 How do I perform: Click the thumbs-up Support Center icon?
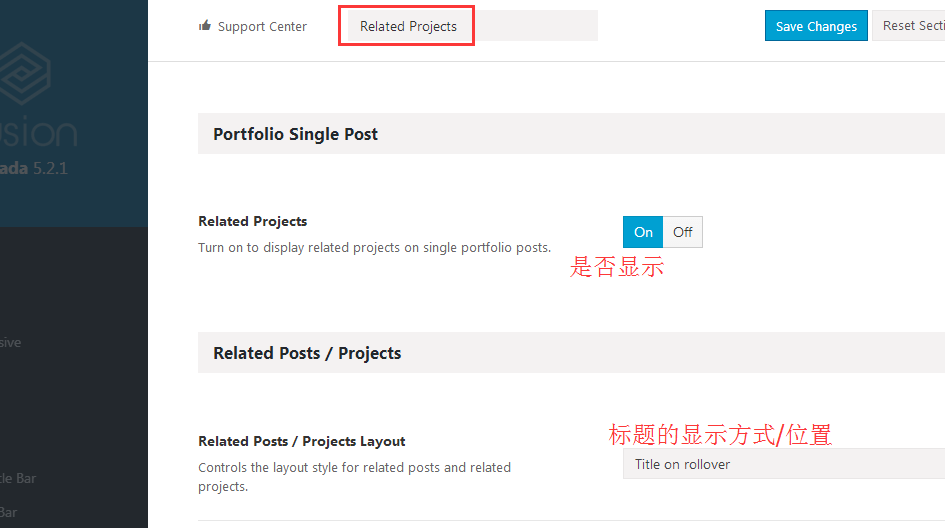(x=205, y=25)
